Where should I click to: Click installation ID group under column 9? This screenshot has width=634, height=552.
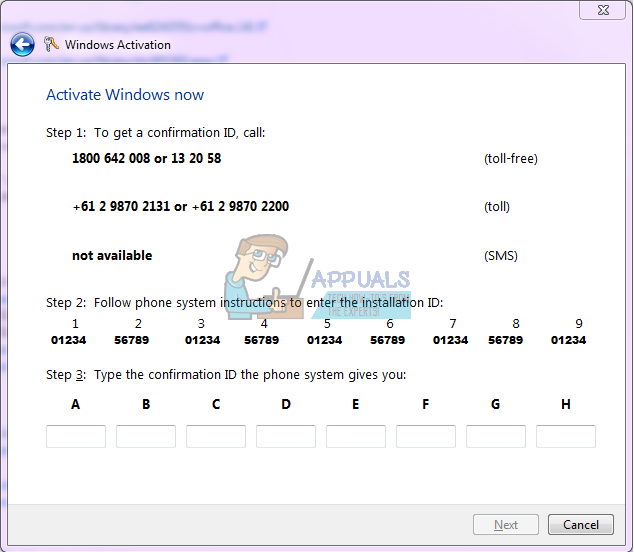point(568,340)
